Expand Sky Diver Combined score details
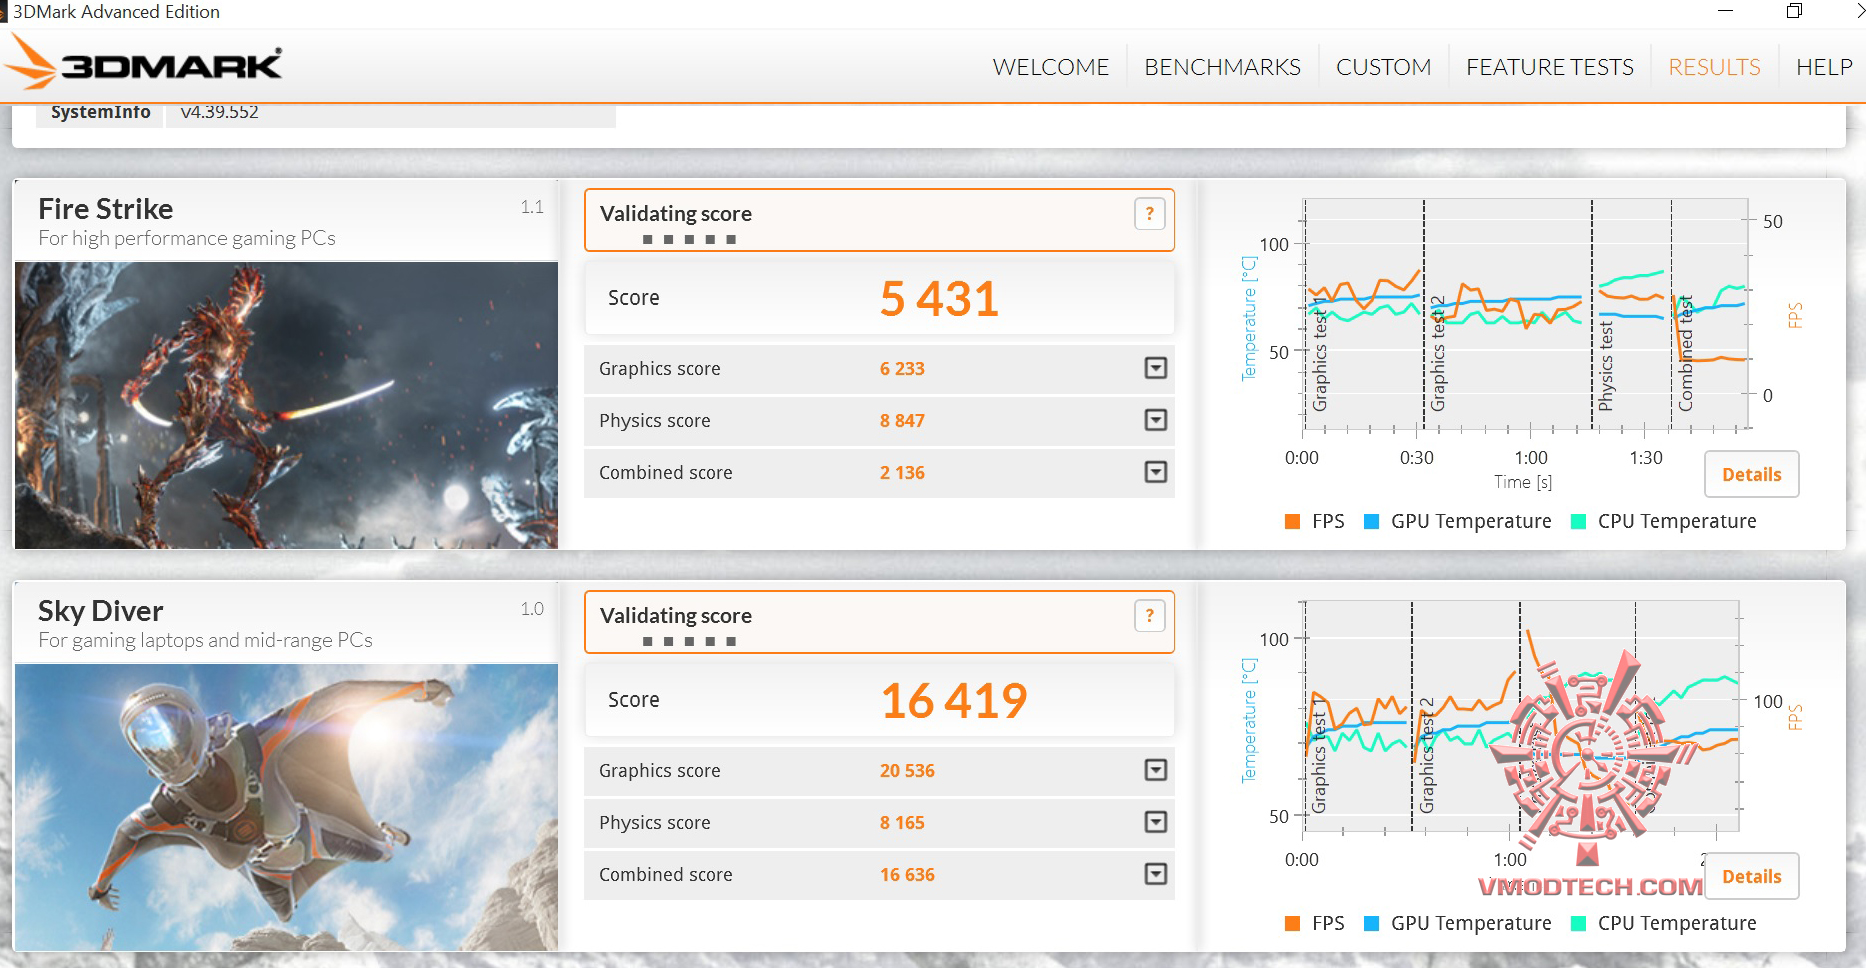Screen dimensions: 1866x968 tap(1156, 874)
